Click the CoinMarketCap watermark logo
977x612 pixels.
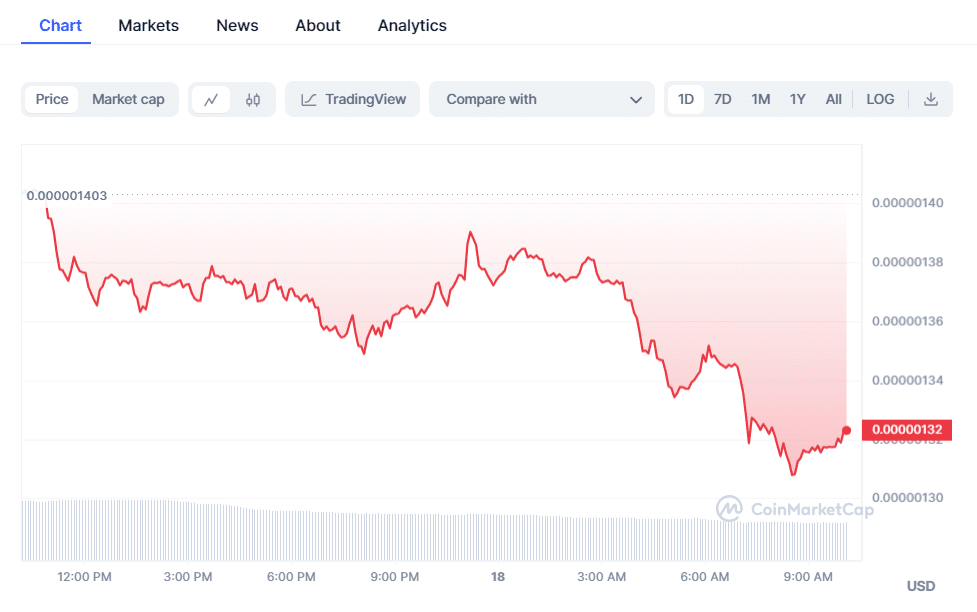(x=795, y=509)
